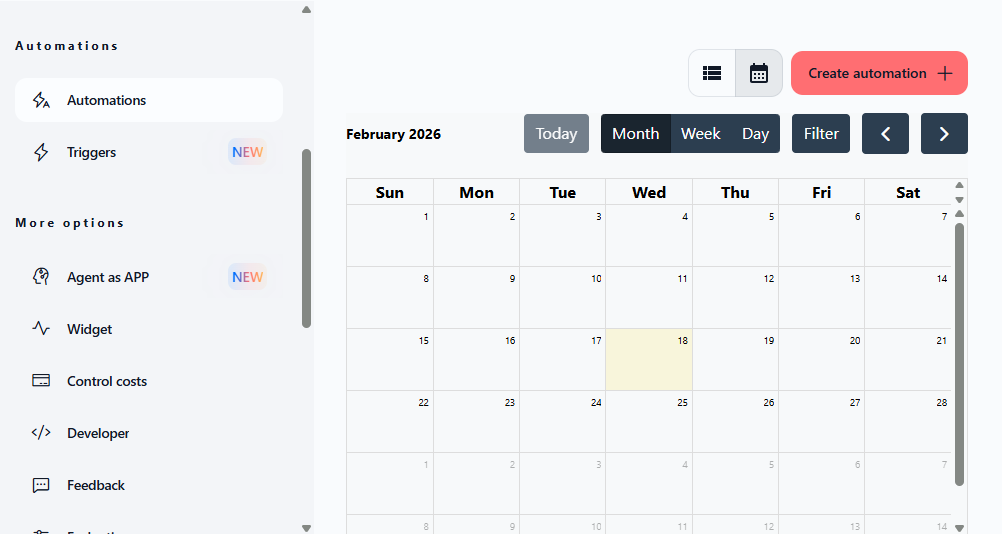The width and height of the screenshot is (1002, 534).
Task: Select the Week calendar view
Action: point(700,134)
